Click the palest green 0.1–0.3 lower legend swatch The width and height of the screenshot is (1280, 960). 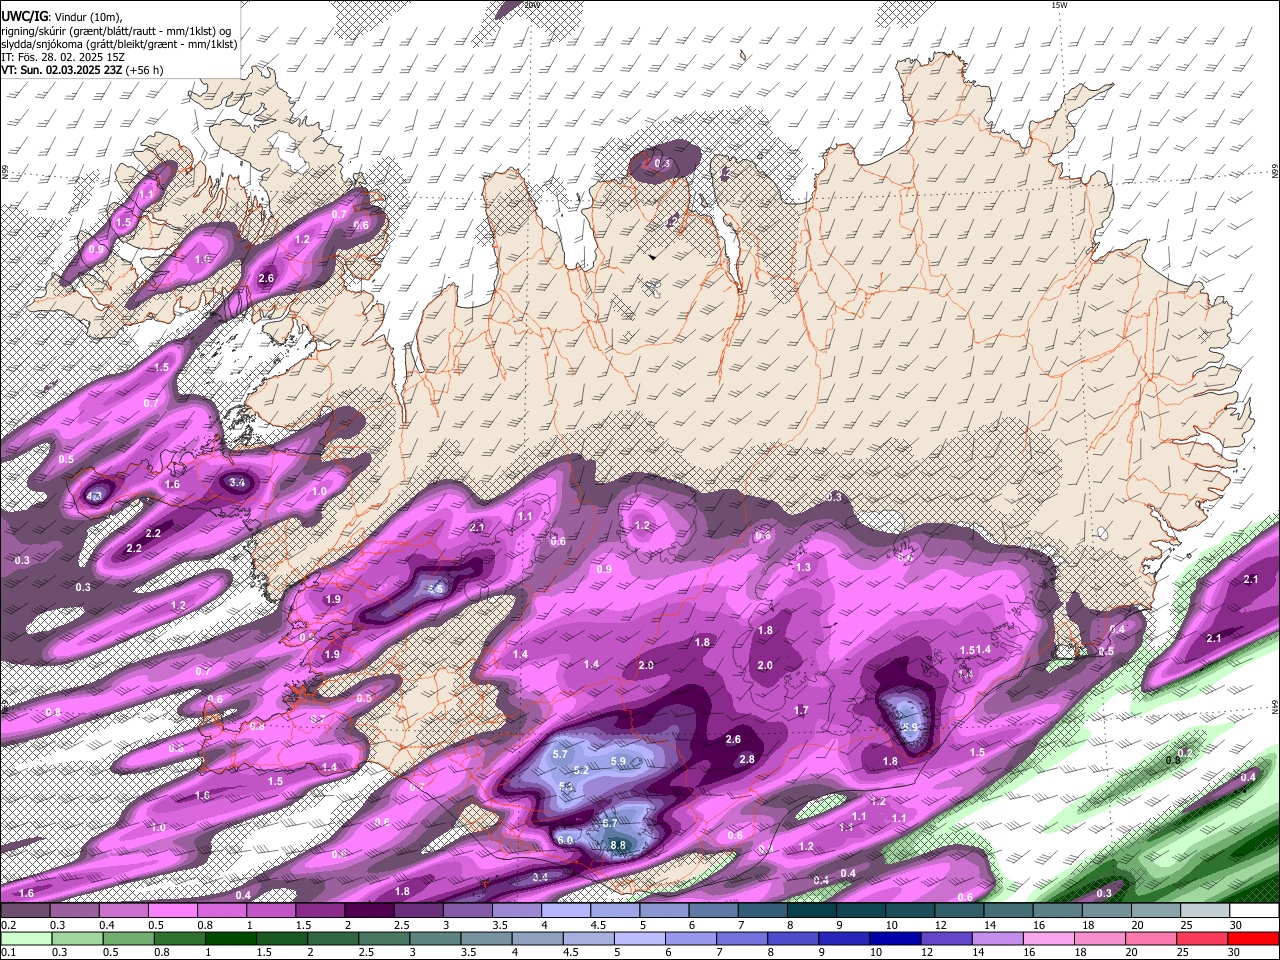[26, 939]
